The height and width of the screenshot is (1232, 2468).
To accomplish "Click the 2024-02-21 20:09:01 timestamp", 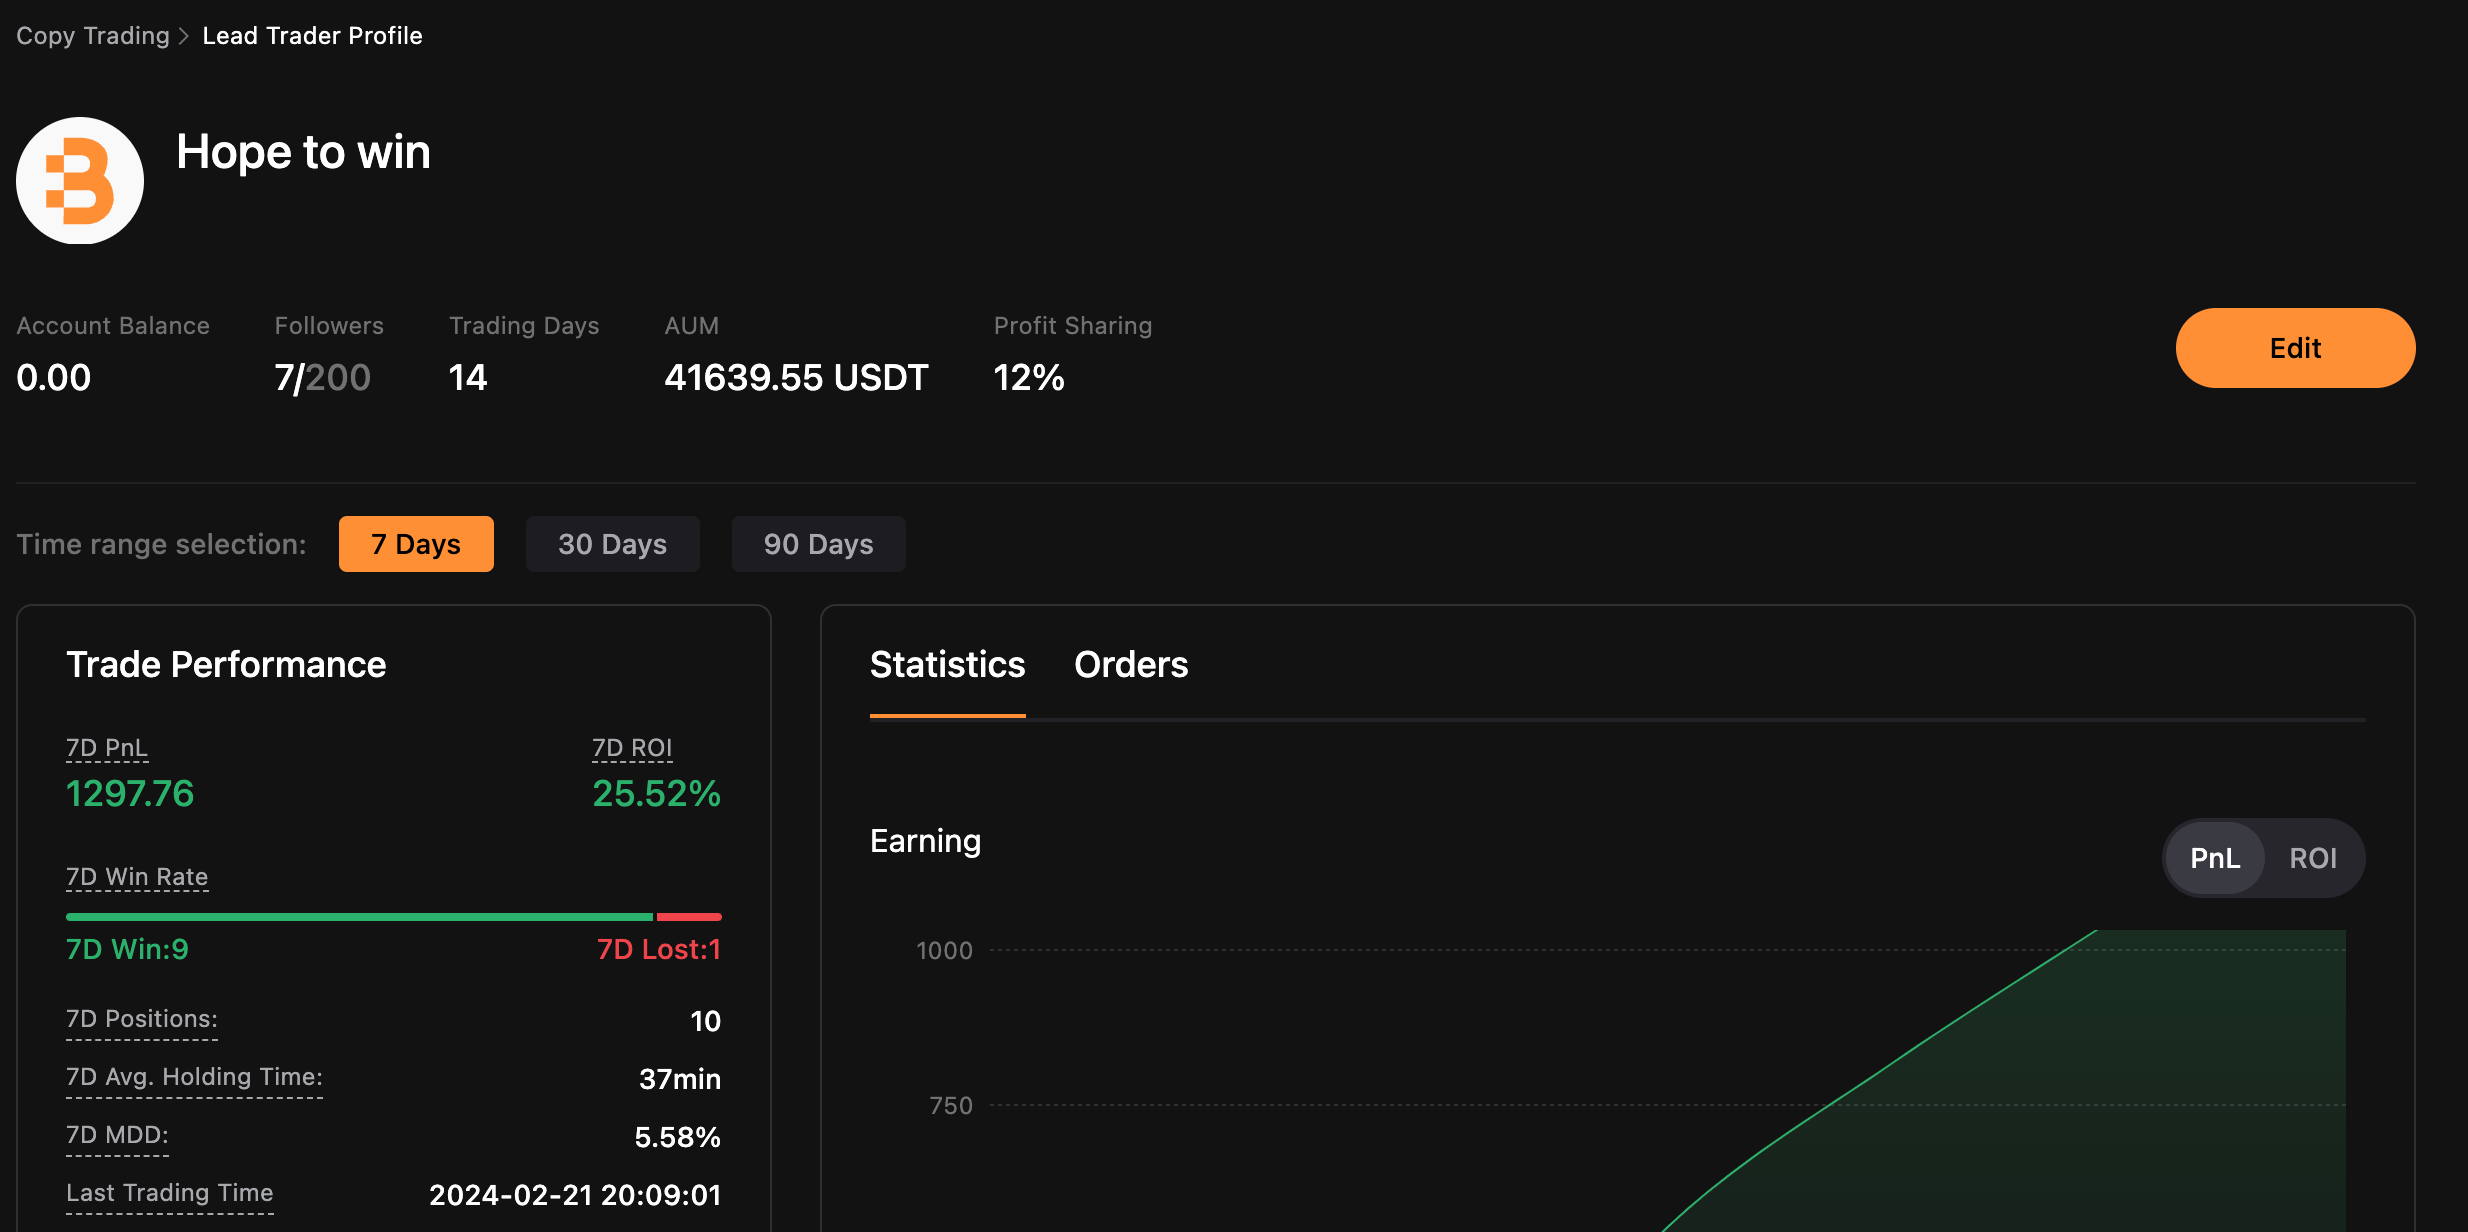I will coord(575,1195).
